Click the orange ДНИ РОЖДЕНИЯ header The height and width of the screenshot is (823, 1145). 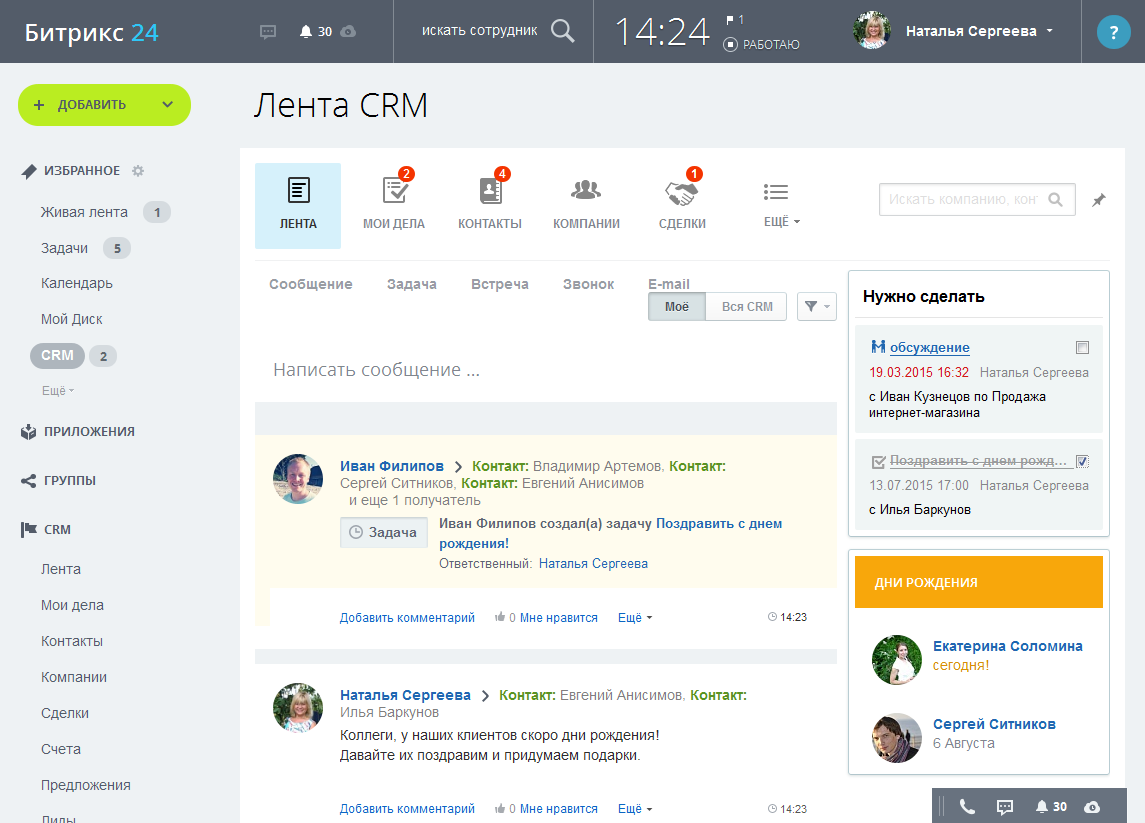[978, 582]
